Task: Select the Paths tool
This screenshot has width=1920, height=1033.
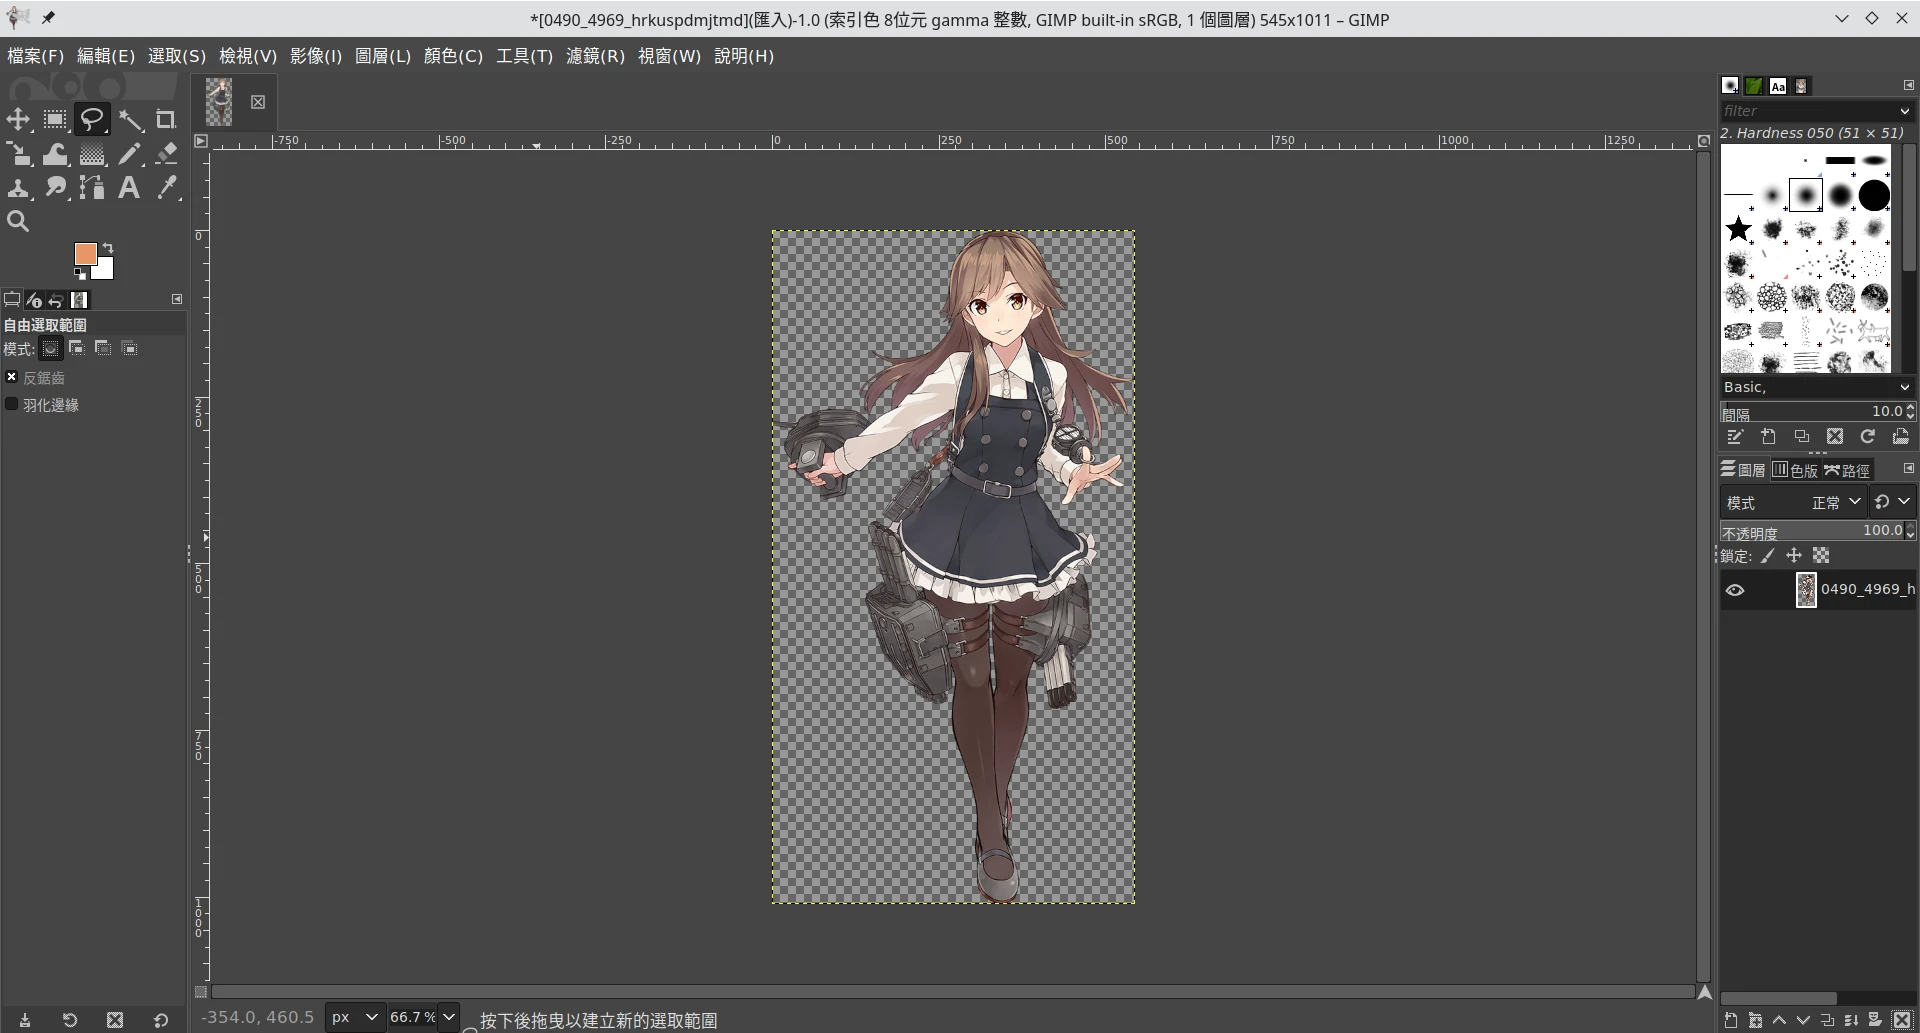Action: (92, 188)
